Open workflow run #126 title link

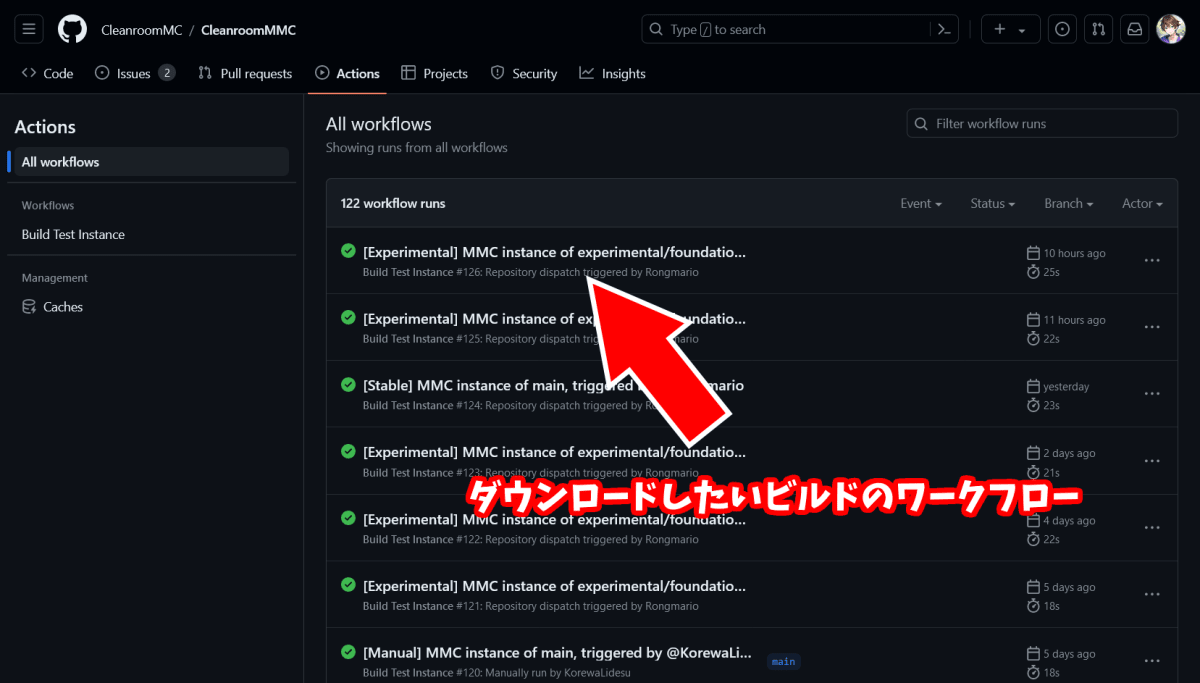pyautogui.click(x=554, y=252)
